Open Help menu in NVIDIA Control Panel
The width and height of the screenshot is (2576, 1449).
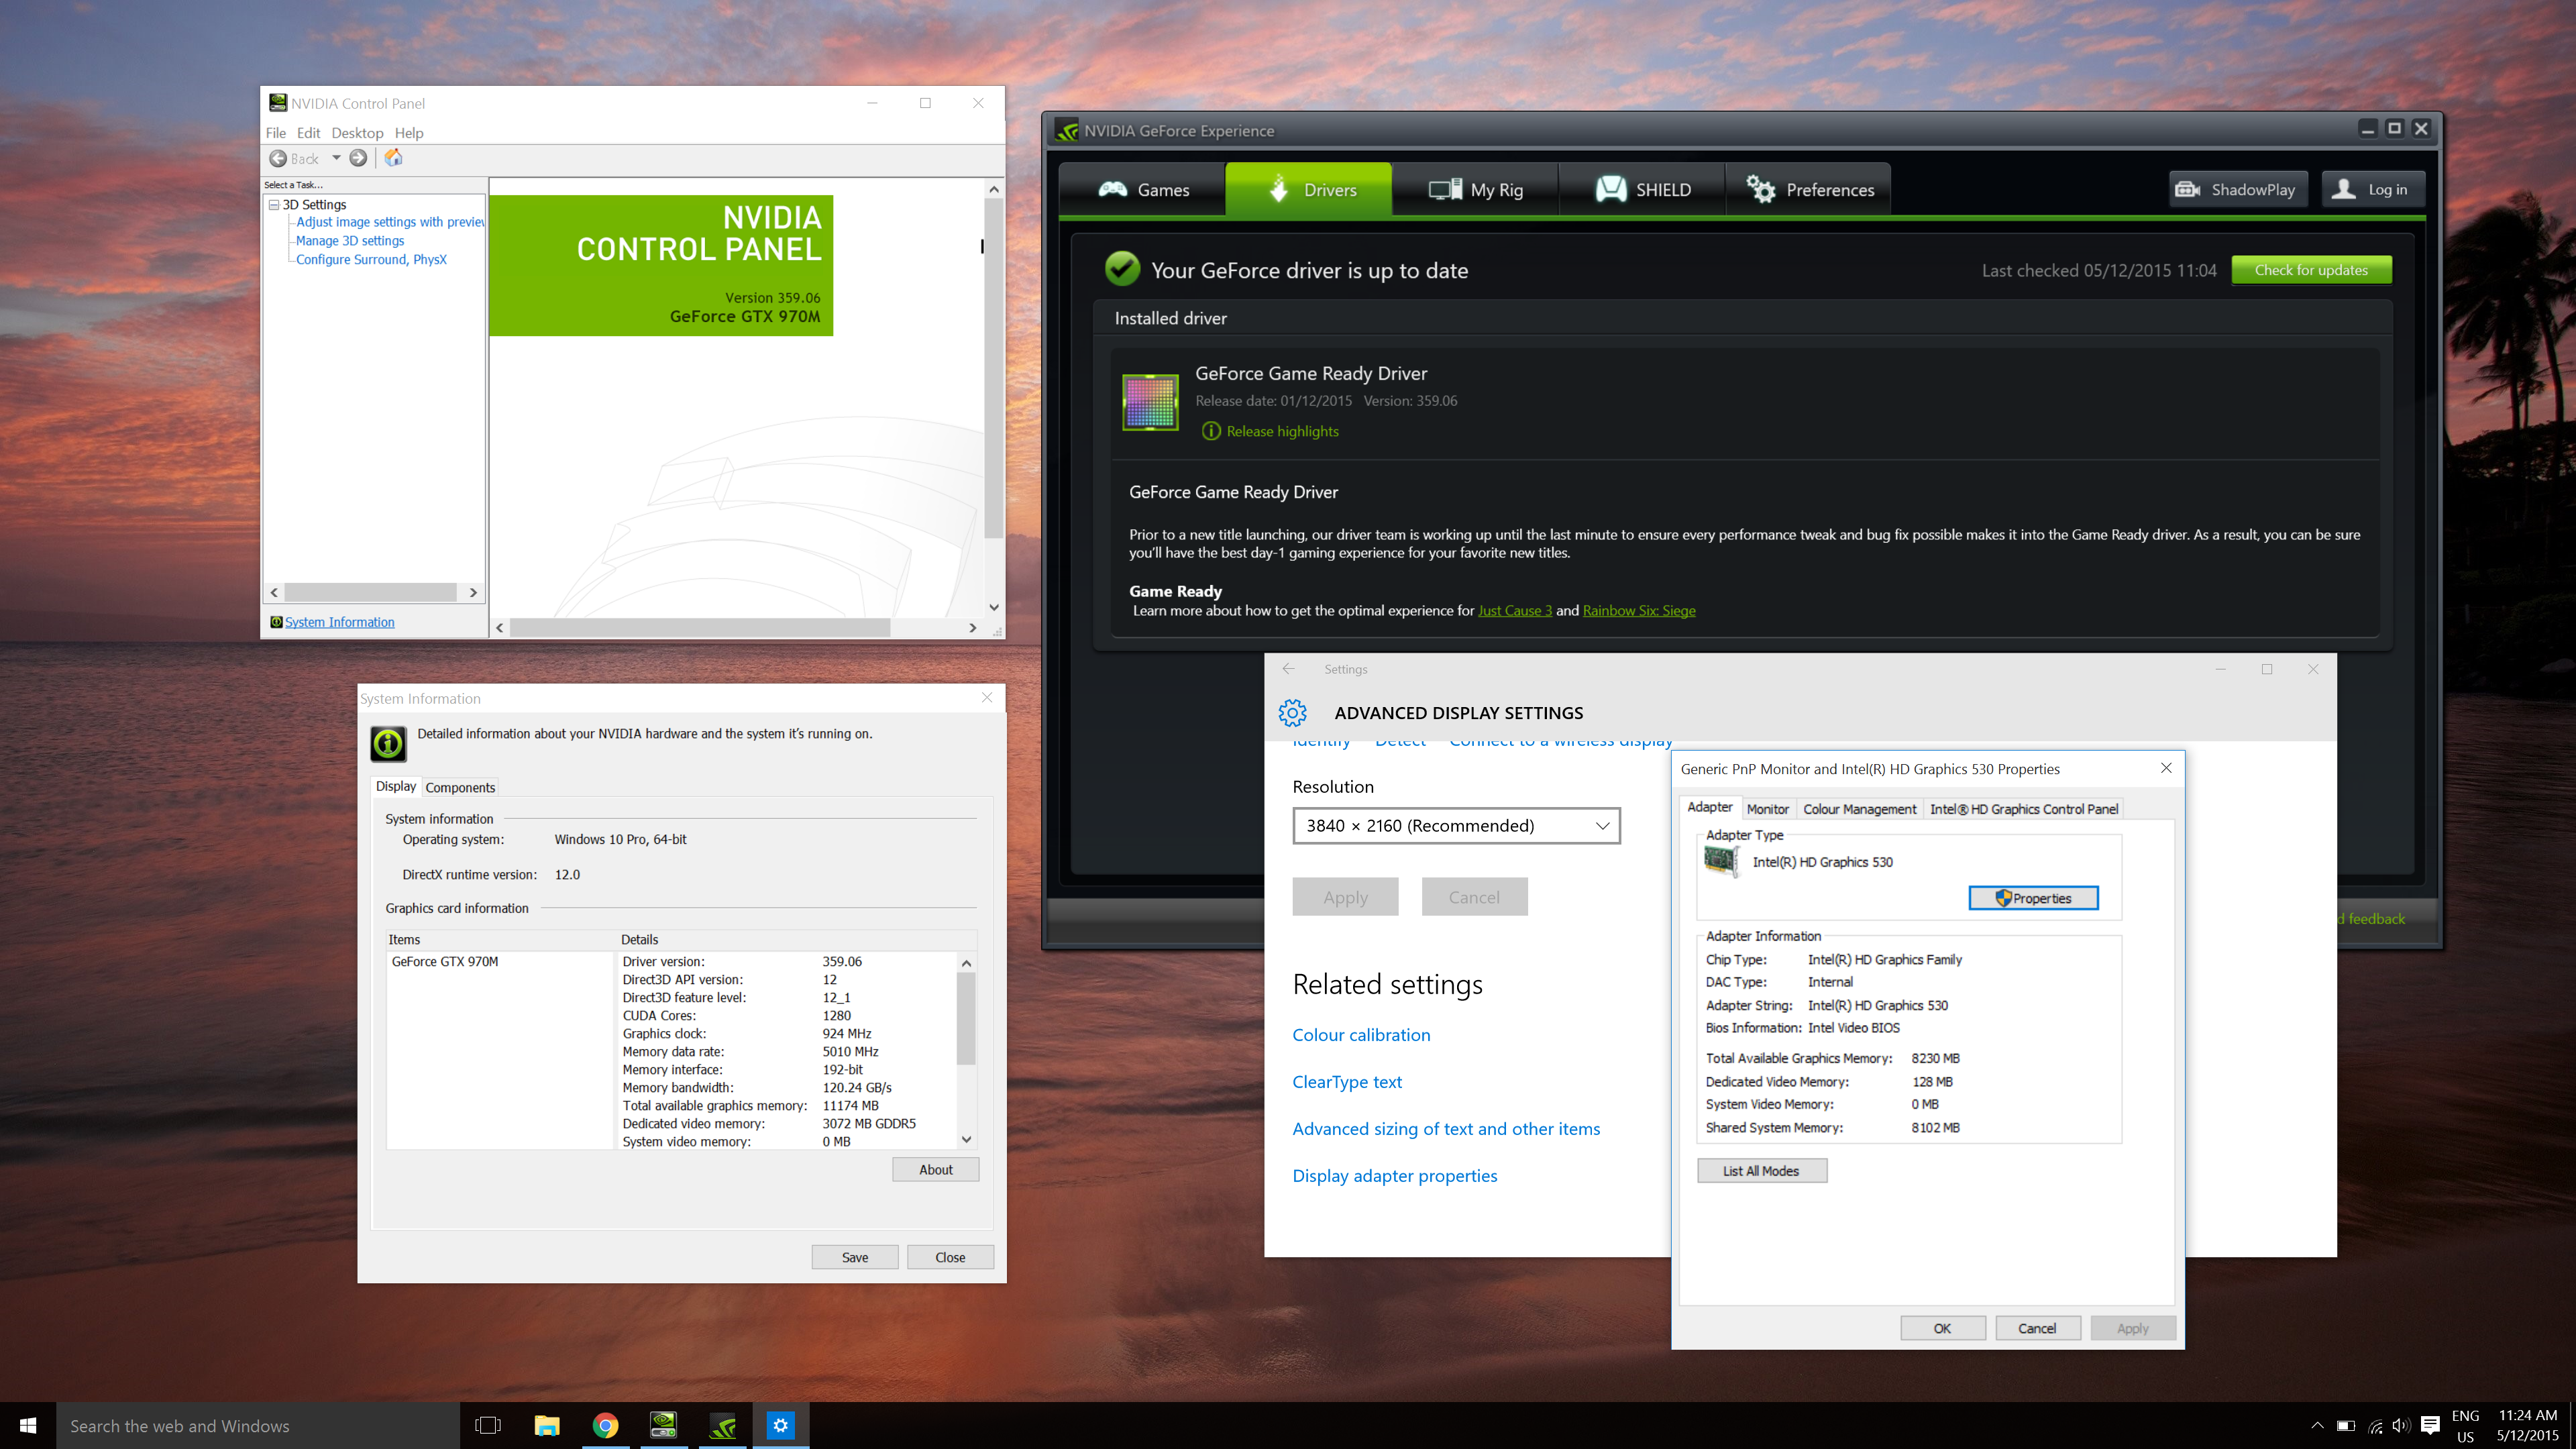coord(409,133)
